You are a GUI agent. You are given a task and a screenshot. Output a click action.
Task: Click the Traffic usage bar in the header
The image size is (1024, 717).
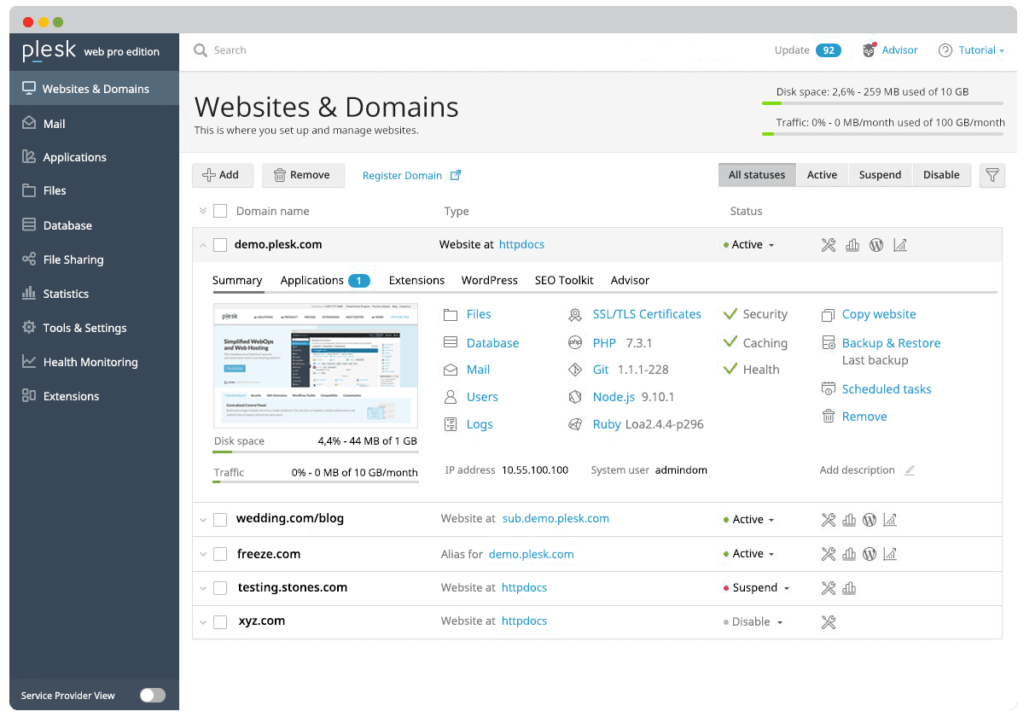[x=882, y=134]
